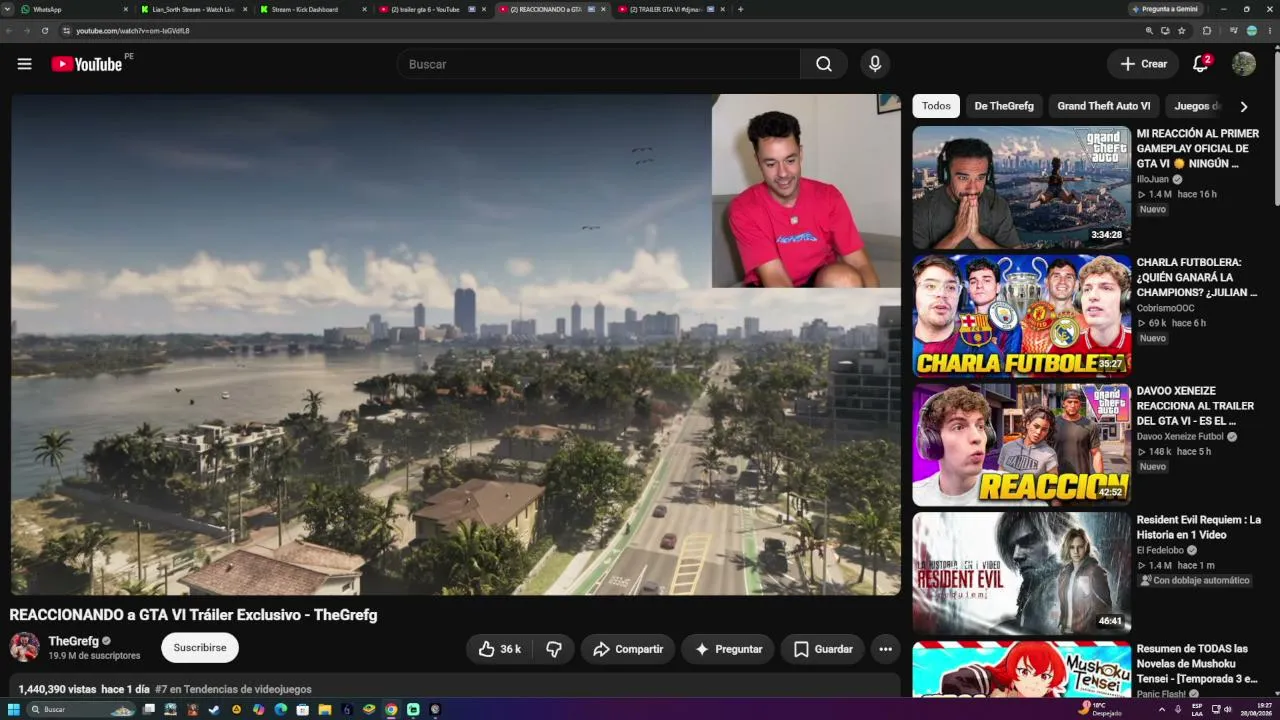Click the Crear create button
Image resolution: width=1280 pixels, height=720 pixels.
pyautogui.click(x=1143, y=64)
